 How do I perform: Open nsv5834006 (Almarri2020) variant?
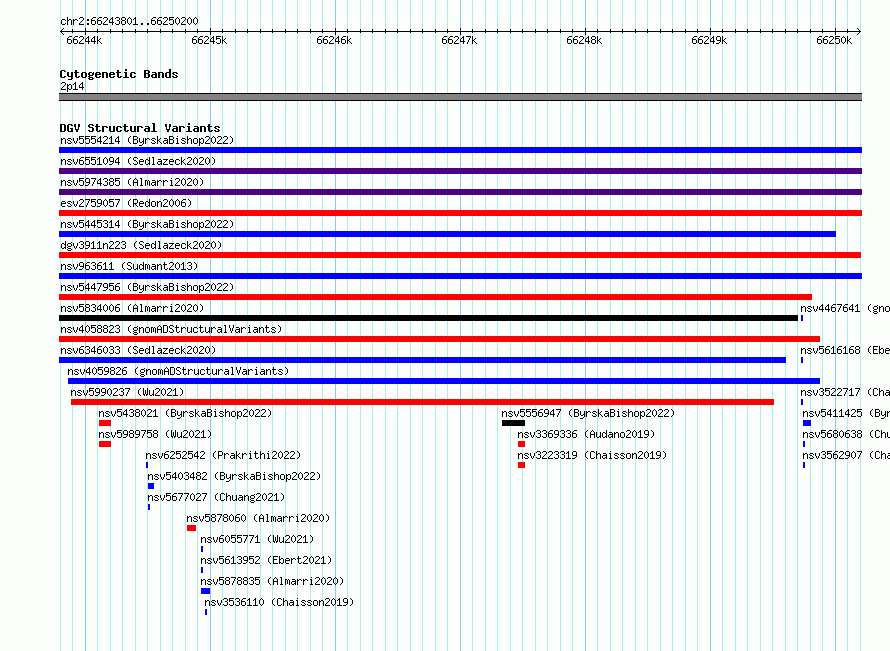tap(132, 308)
